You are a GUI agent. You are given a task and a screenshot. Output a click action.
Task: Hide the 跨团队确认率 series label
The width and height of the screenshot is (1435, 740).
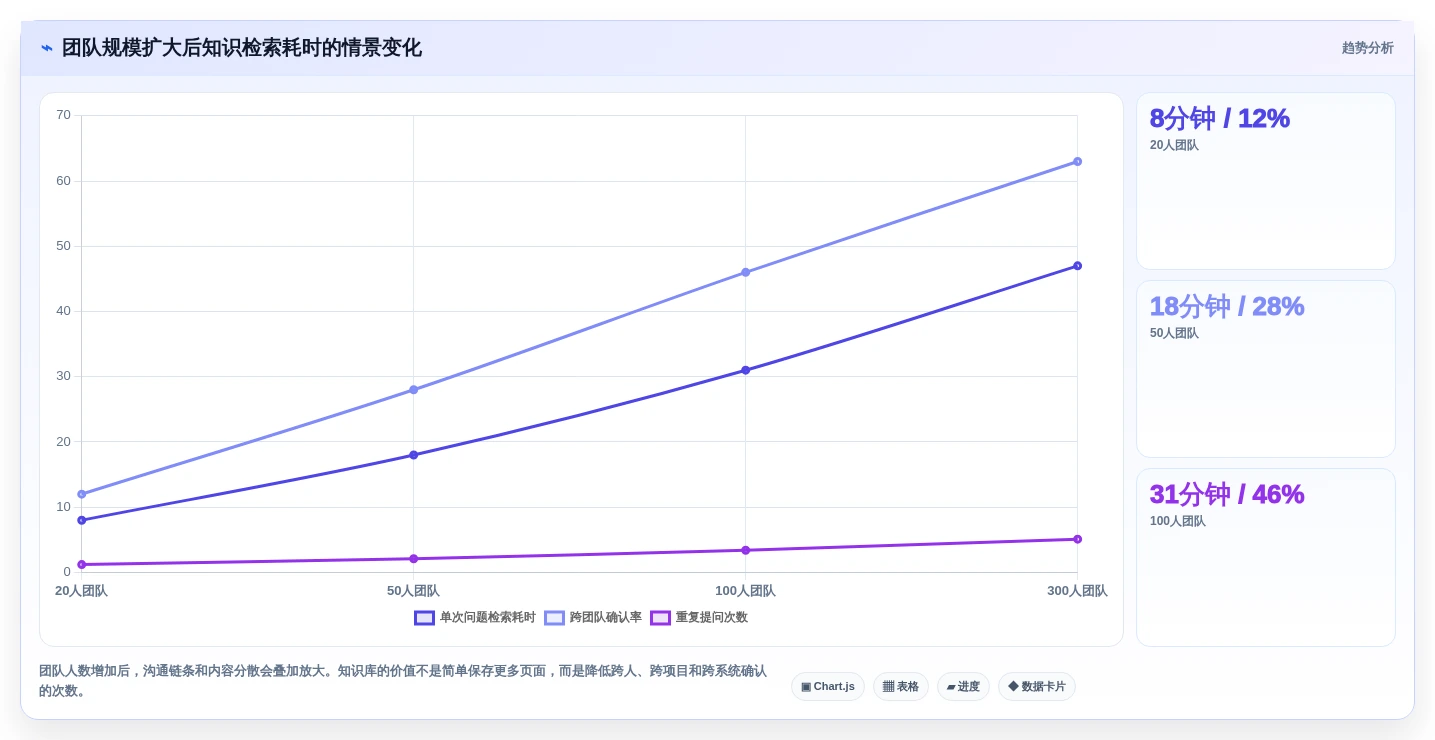[x=606, y=618]
